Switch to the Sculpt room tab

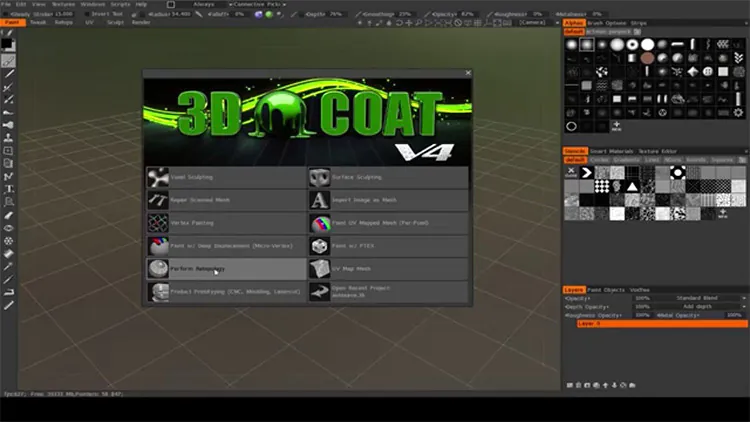(x=115, y=22)
